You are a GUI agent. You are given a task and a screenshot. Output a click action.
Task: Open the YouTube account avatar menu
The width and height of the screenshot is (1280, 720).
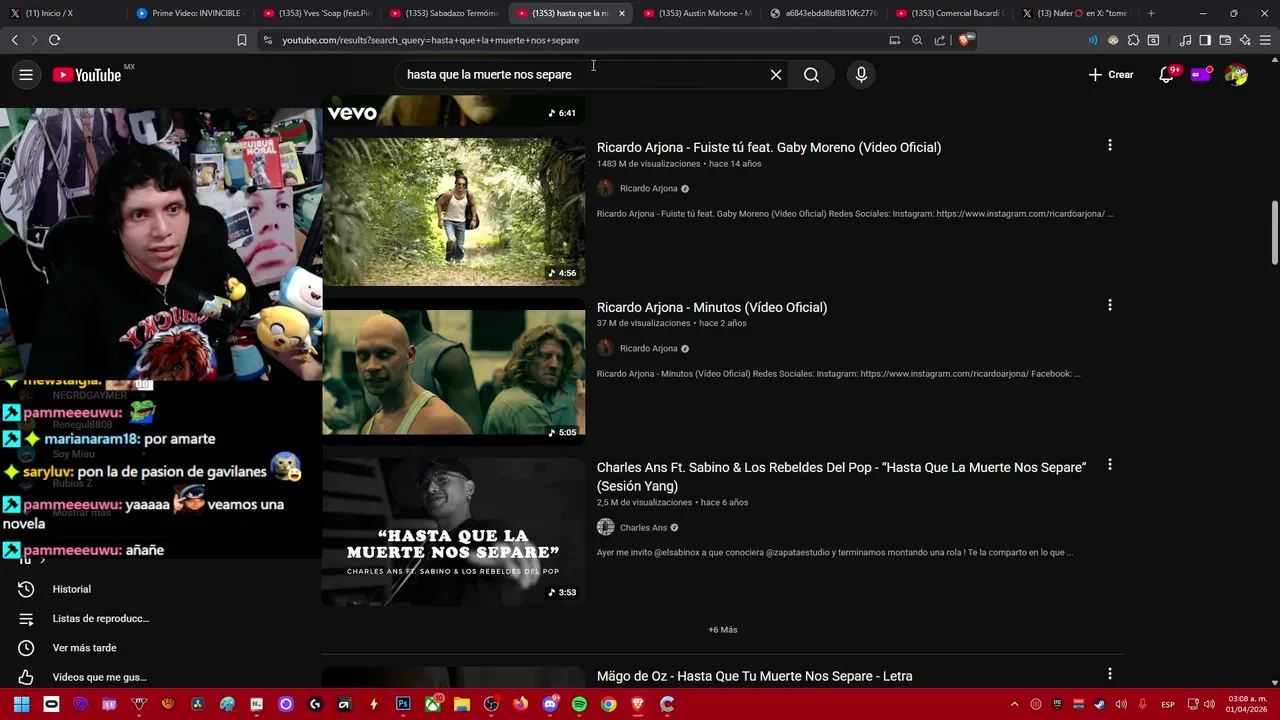coord(1236,75)
